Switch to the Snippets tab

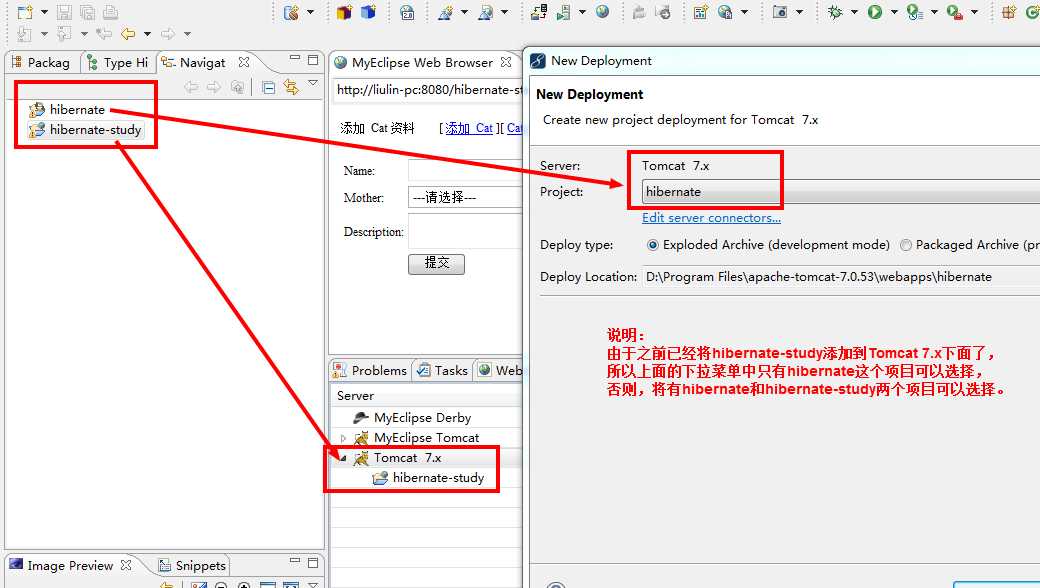[192, 565]
